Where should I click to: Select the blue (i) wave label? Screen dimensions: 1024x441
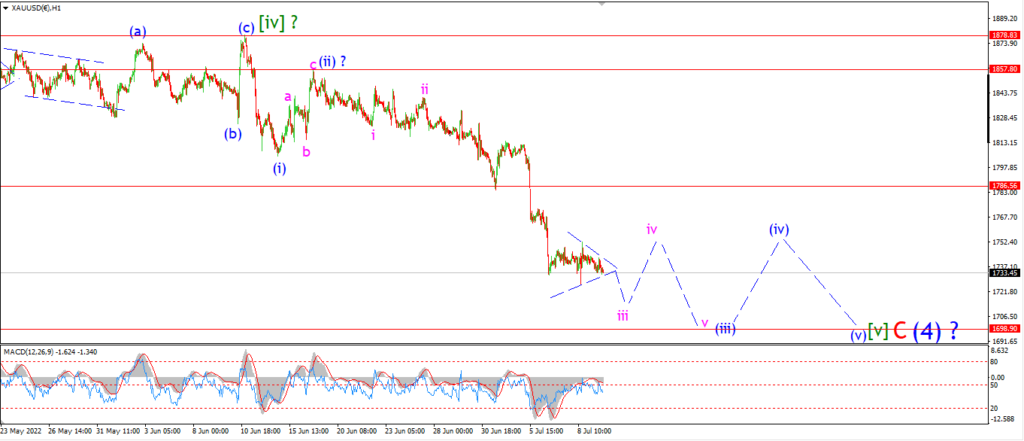point(280,168)
